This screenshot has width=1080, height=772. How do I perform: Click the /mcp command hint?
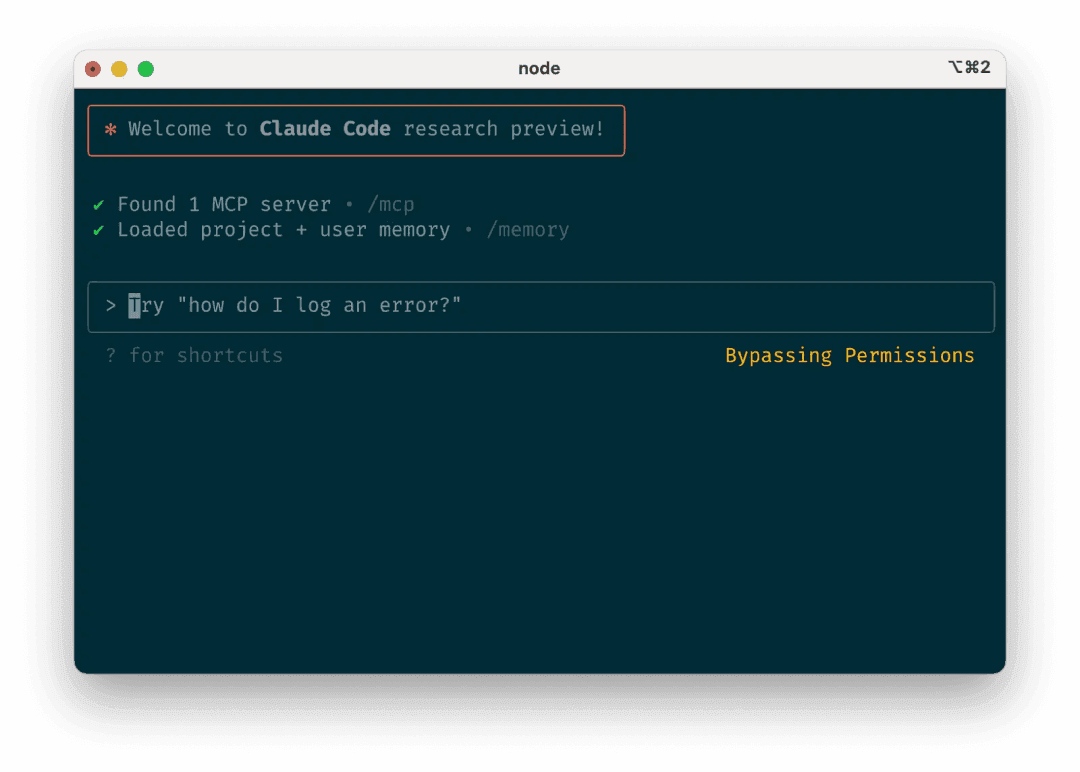tap(390, 205)
